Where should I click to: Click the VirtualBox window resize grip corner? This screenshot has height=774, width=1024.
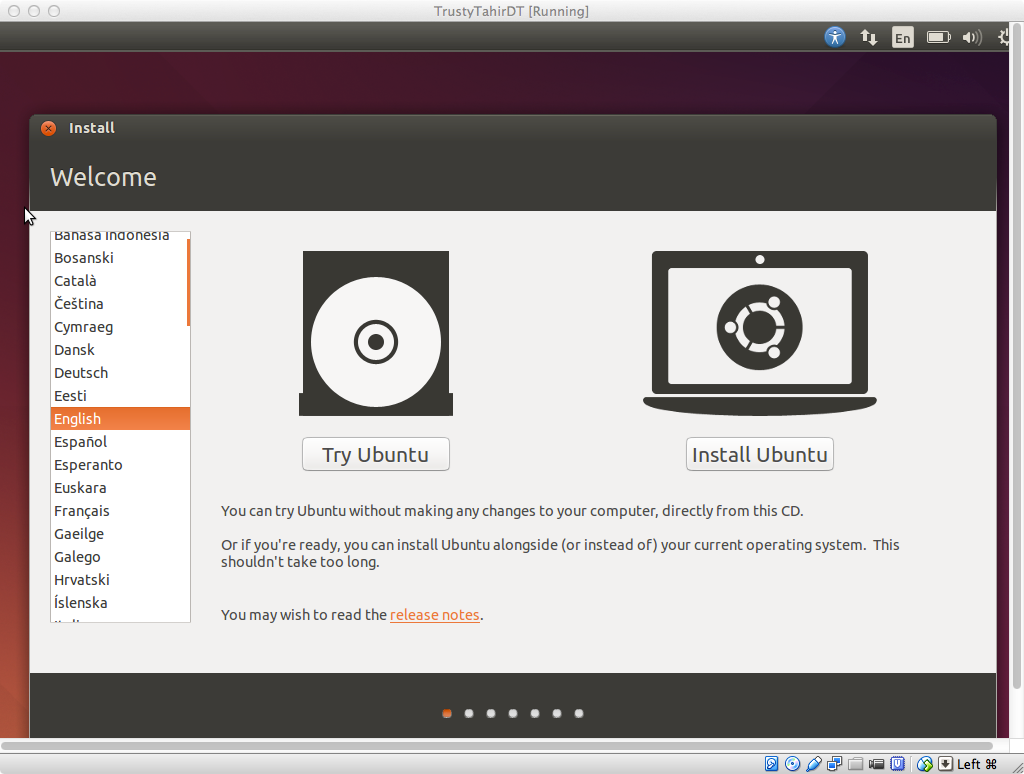[x=1017, y=767]
